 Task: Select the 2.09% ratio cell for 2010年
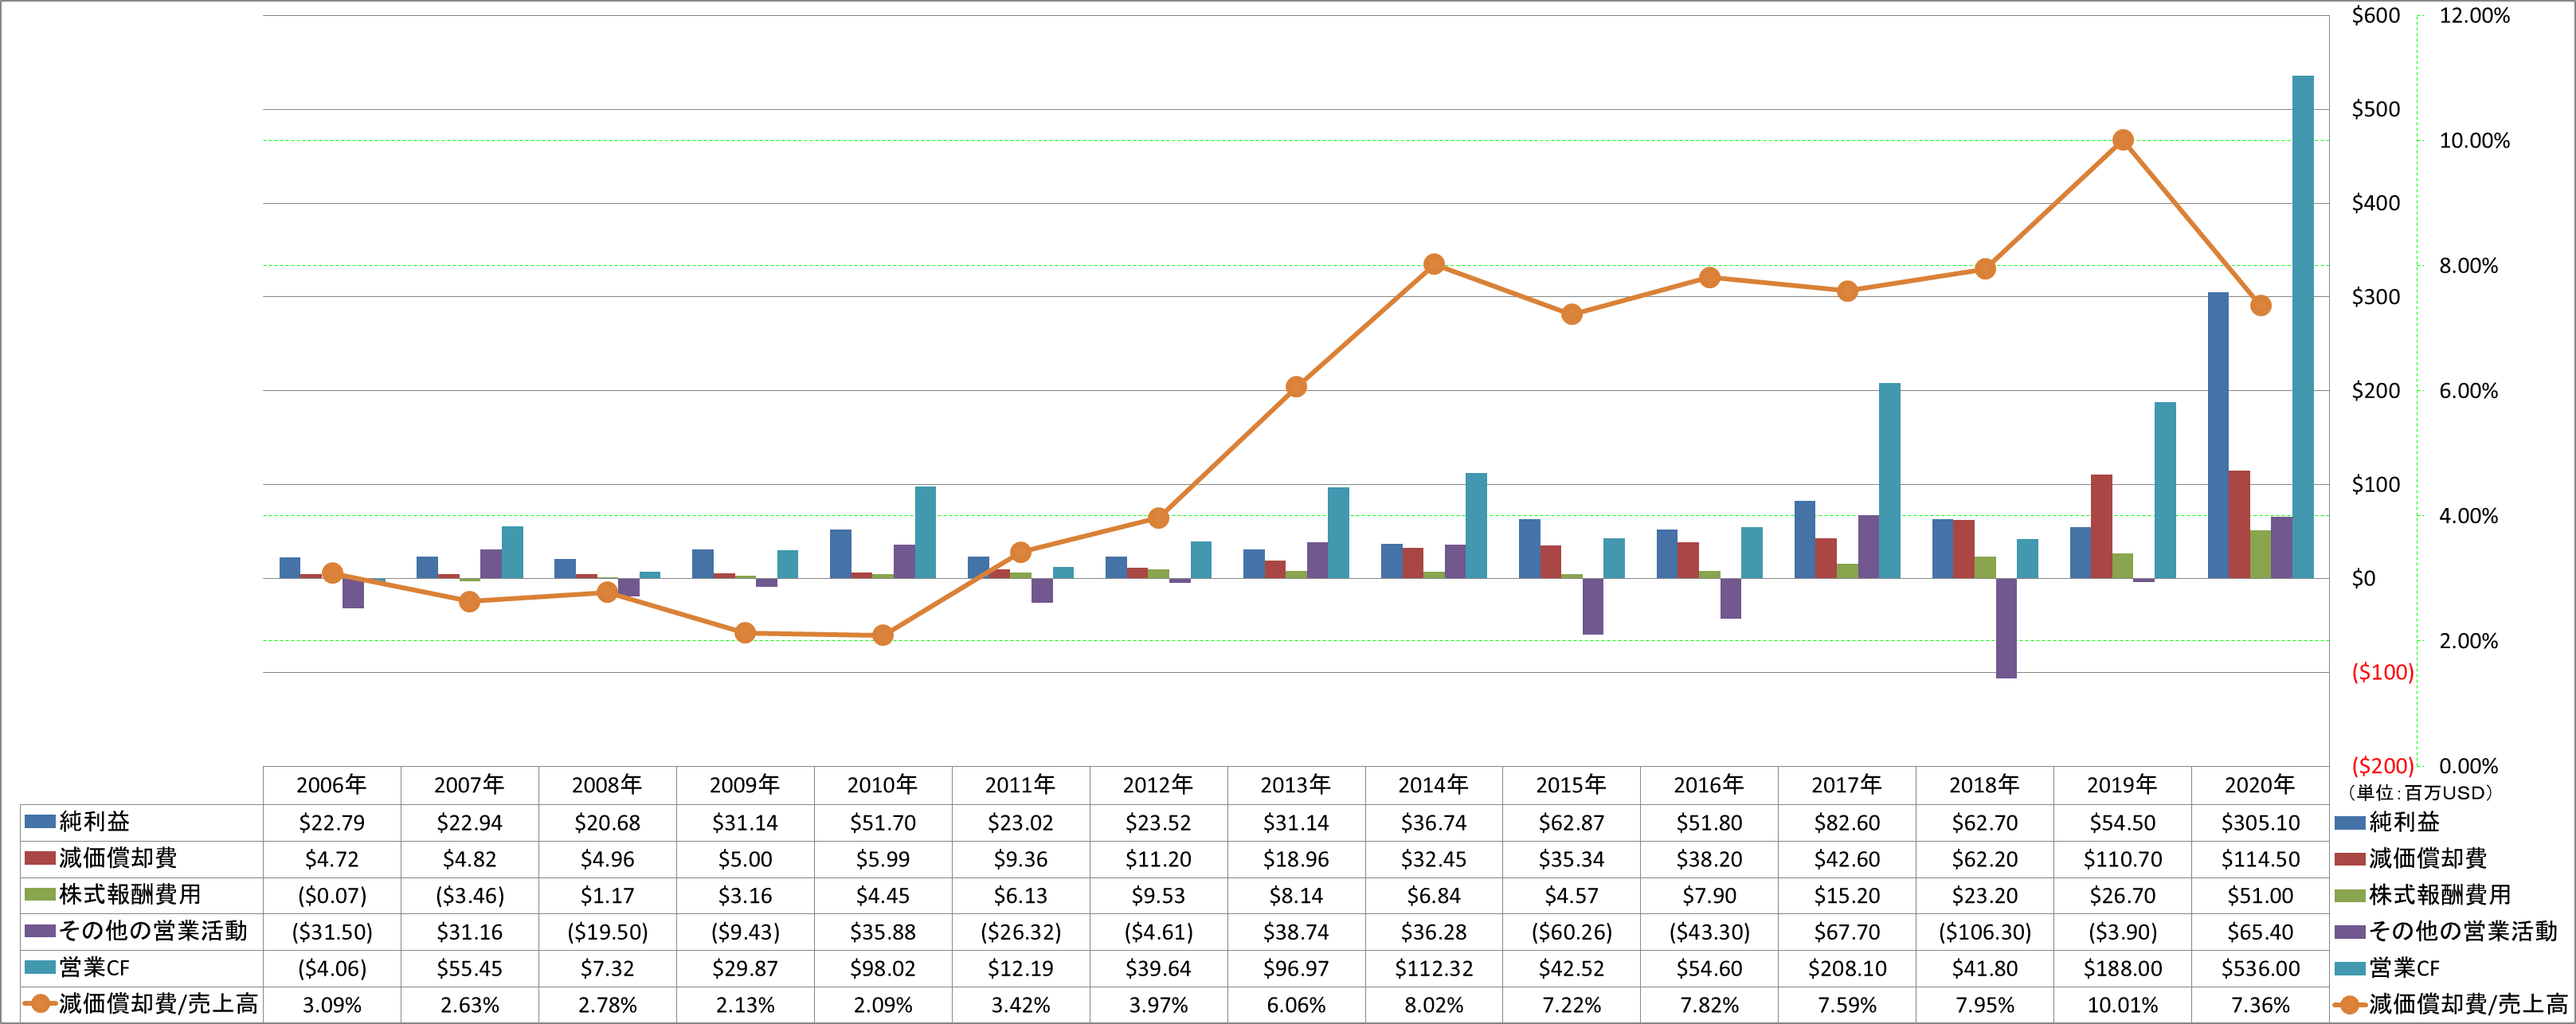coord(882,1004)
